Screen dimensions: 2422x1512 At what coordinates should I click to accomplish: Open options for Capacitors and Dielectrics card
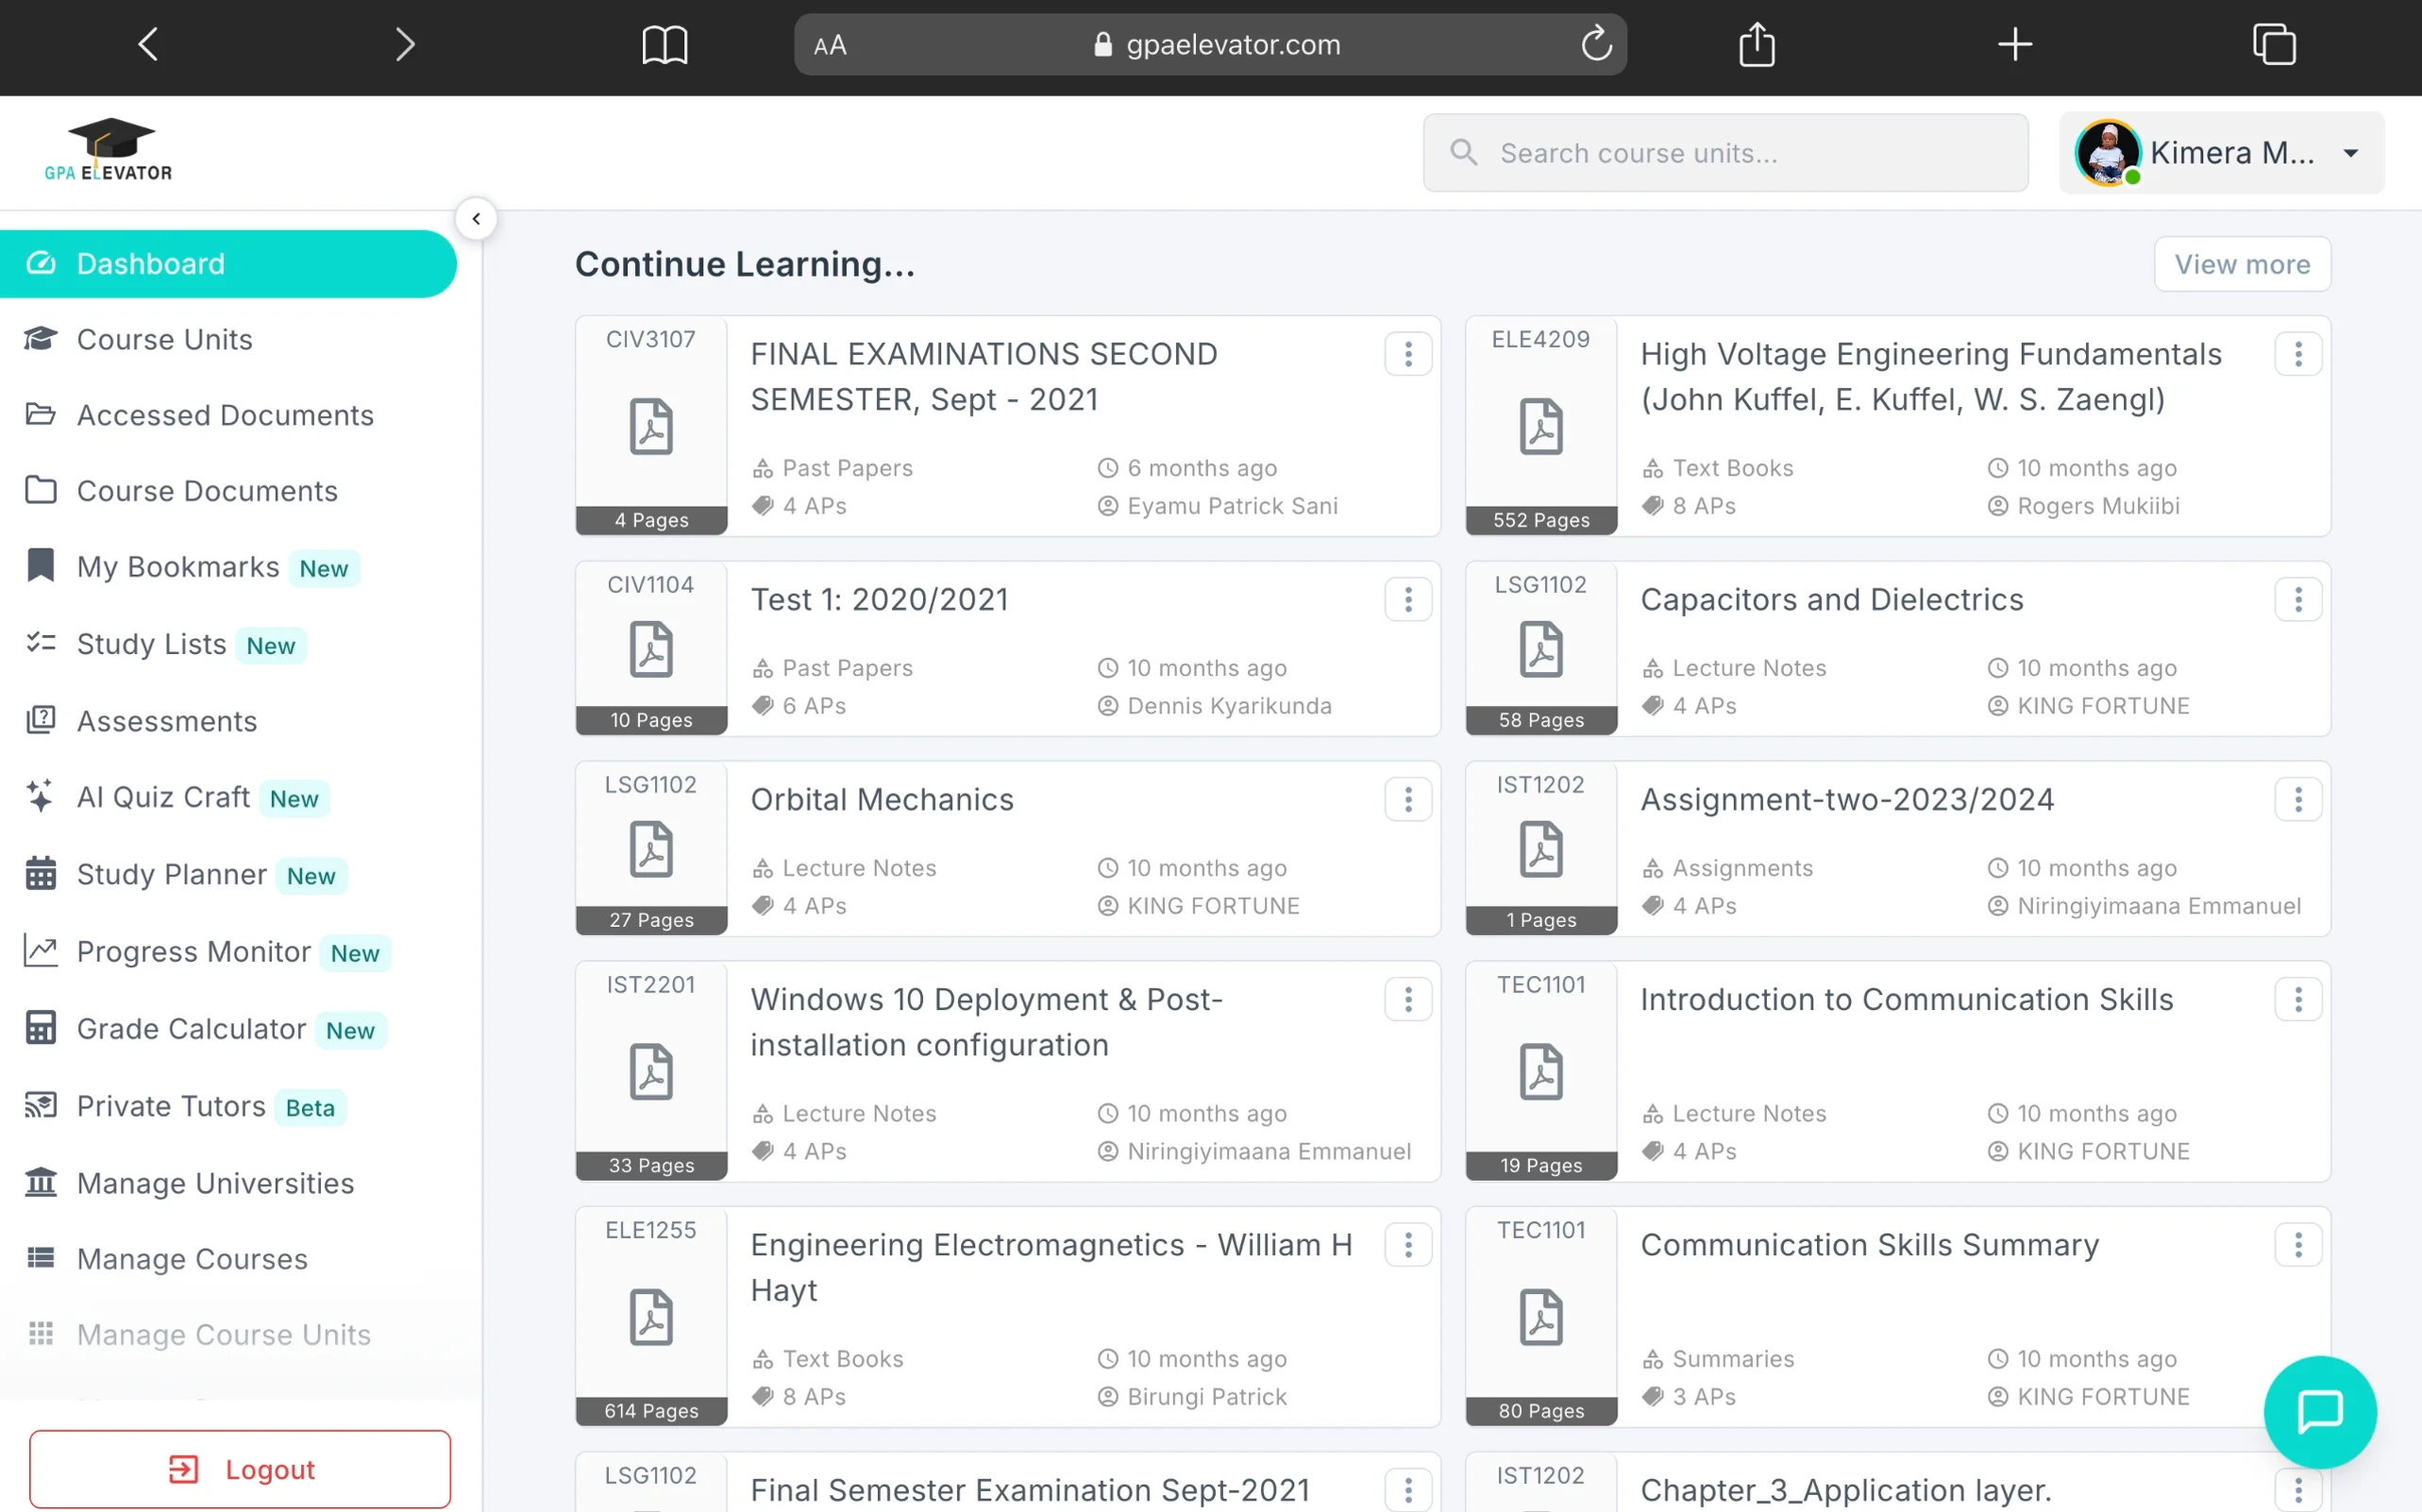coord(2298,599)
